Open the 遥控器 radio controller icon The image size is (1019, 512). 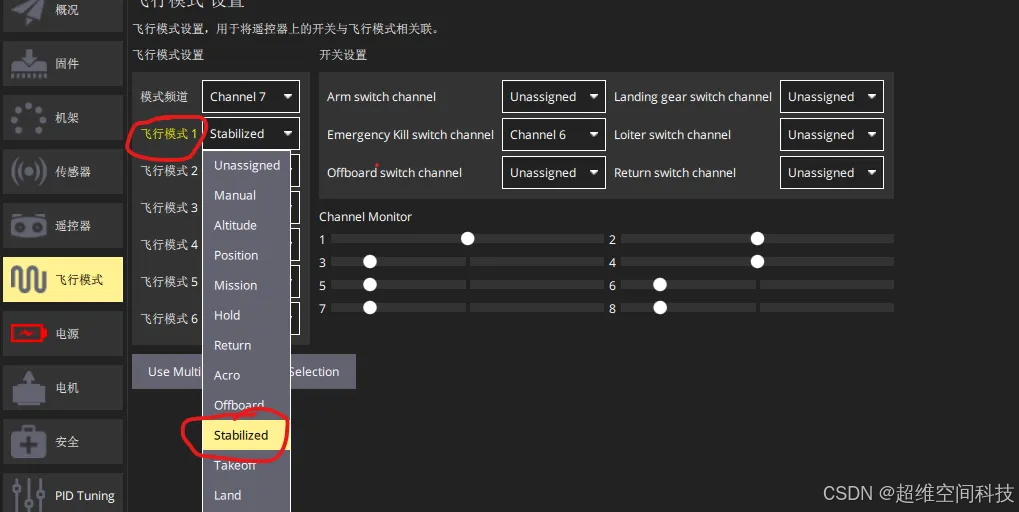tap(29, 225)
